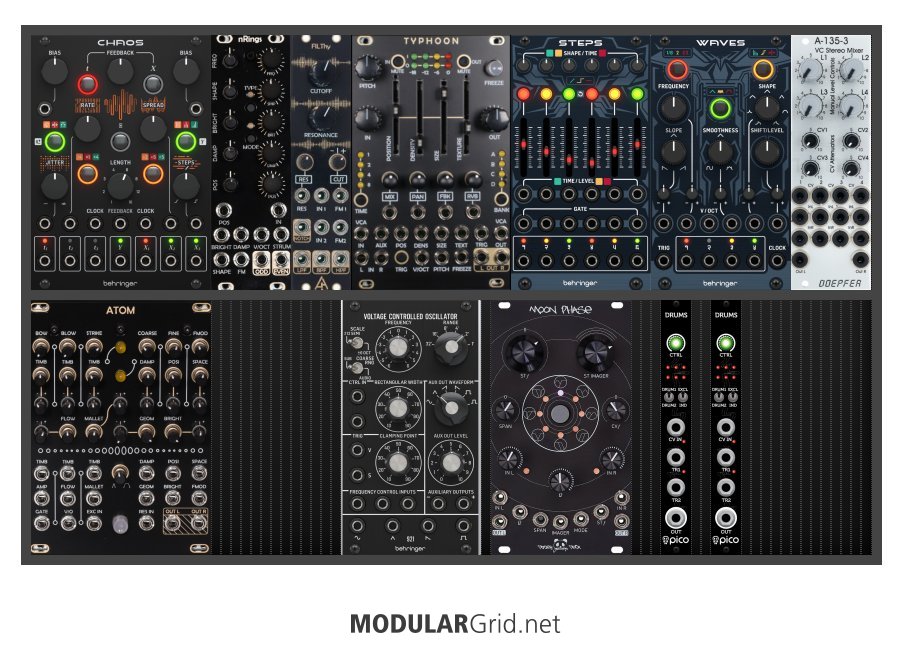
Task: Click the red-ringed button on the Chaos module
Action: 87,84
